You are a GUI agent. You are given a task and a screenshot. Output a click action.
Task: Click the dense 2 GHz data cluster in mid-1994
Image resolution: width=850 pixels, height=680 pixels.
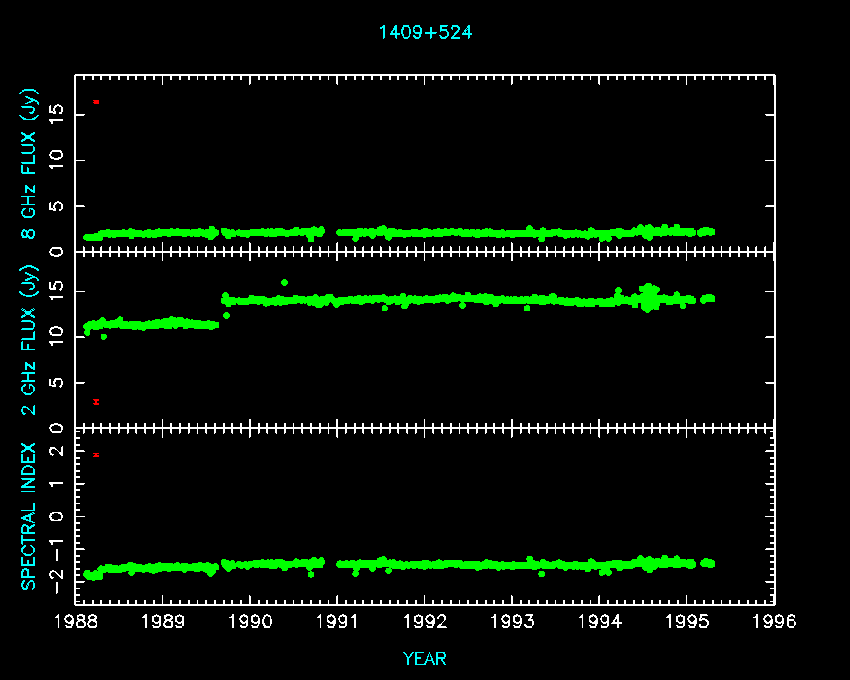coord(649,297)
